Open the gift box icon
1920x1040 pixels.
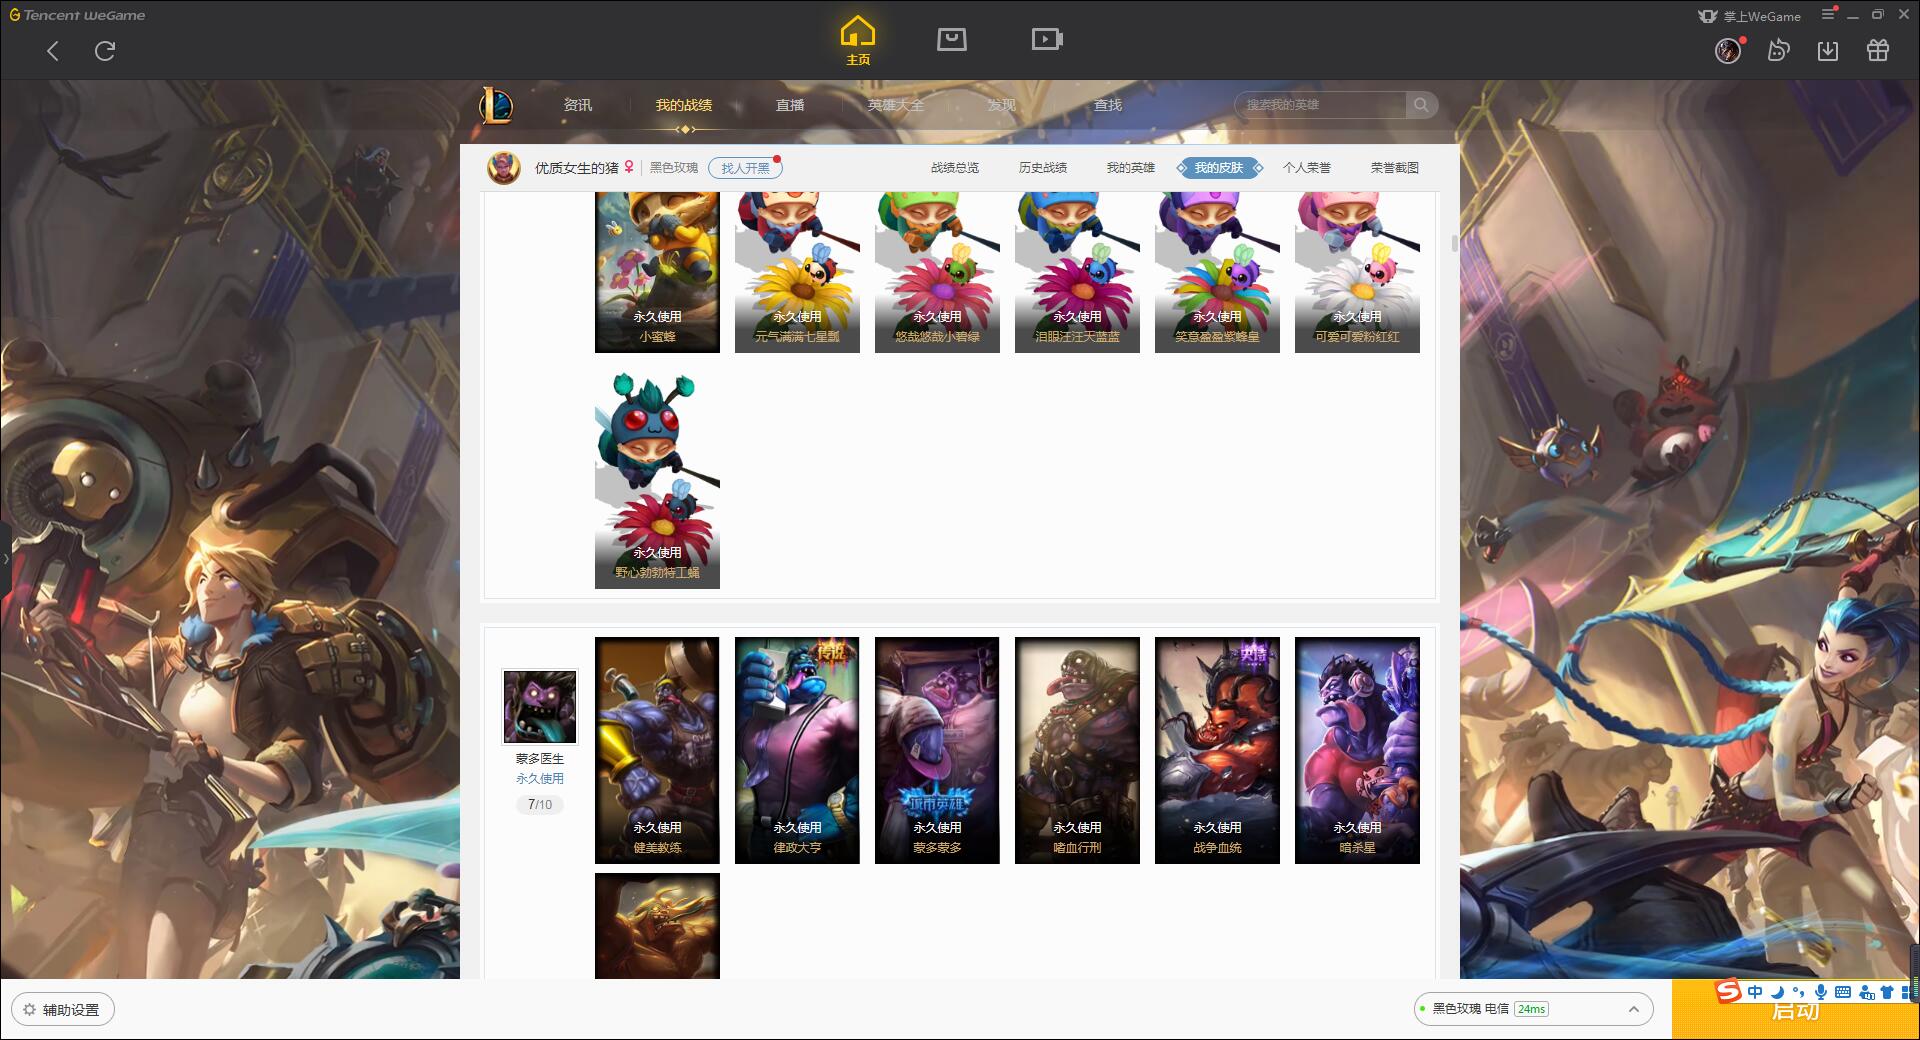tap(1878, 50)
